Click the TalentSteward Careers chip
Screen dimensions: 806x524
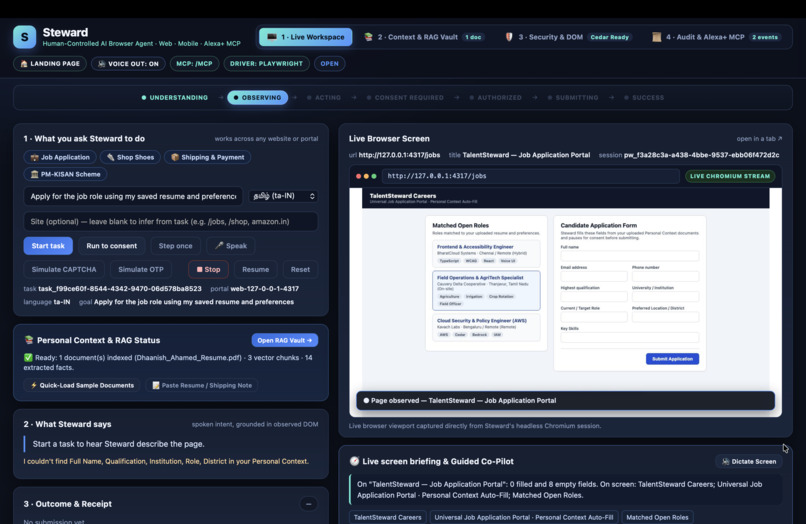coord(388,517)
